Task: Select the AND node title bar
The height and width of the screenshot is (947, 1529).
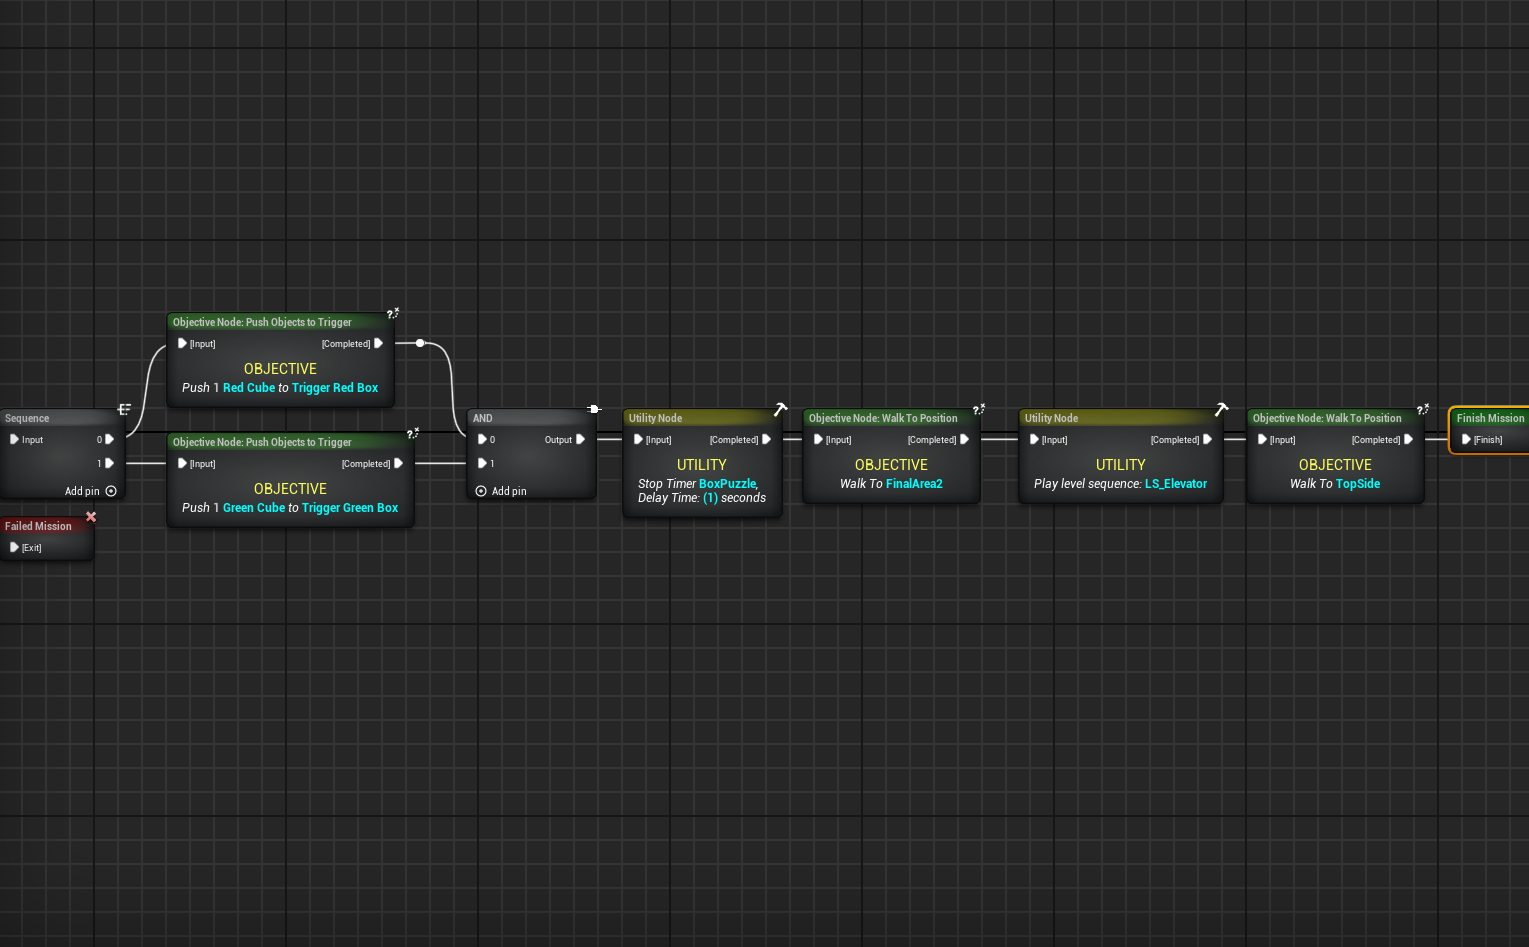Action: 530,418
